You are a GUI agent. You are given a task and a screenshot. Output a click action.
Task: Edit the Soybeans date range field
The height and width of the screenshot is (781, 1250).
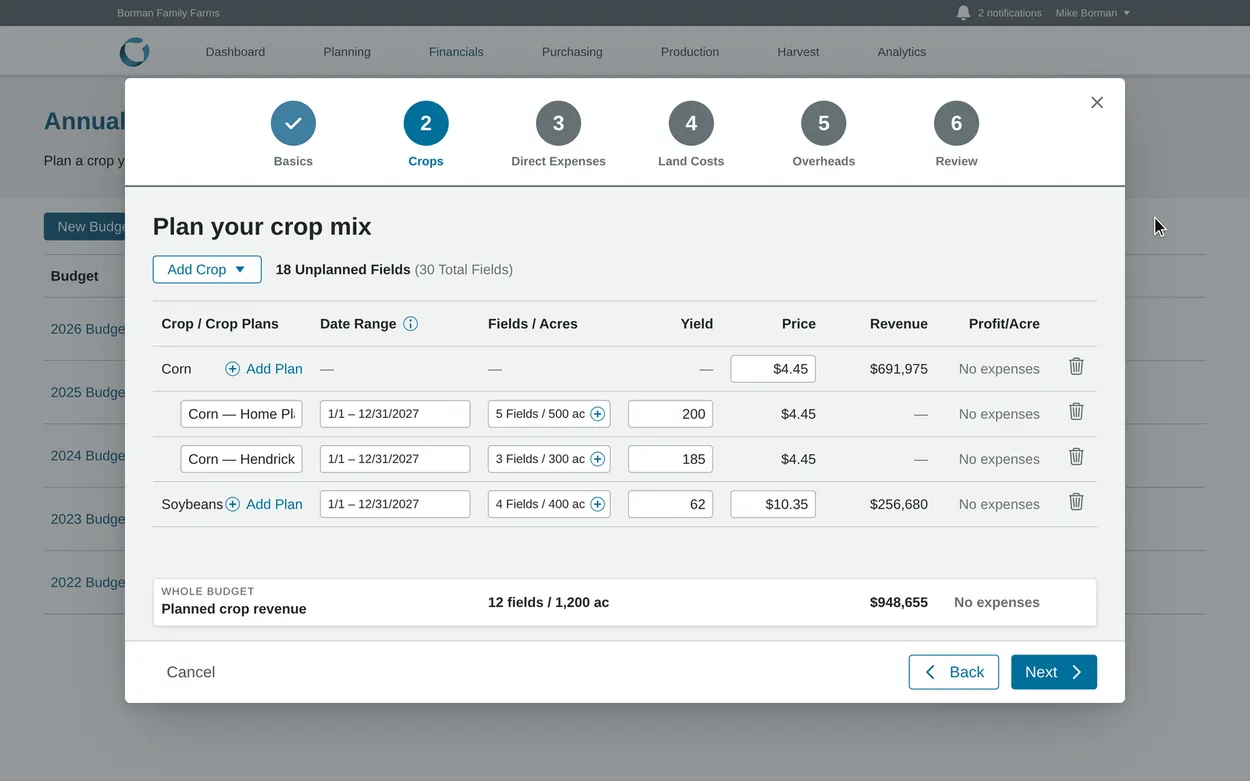coord(395,504)
